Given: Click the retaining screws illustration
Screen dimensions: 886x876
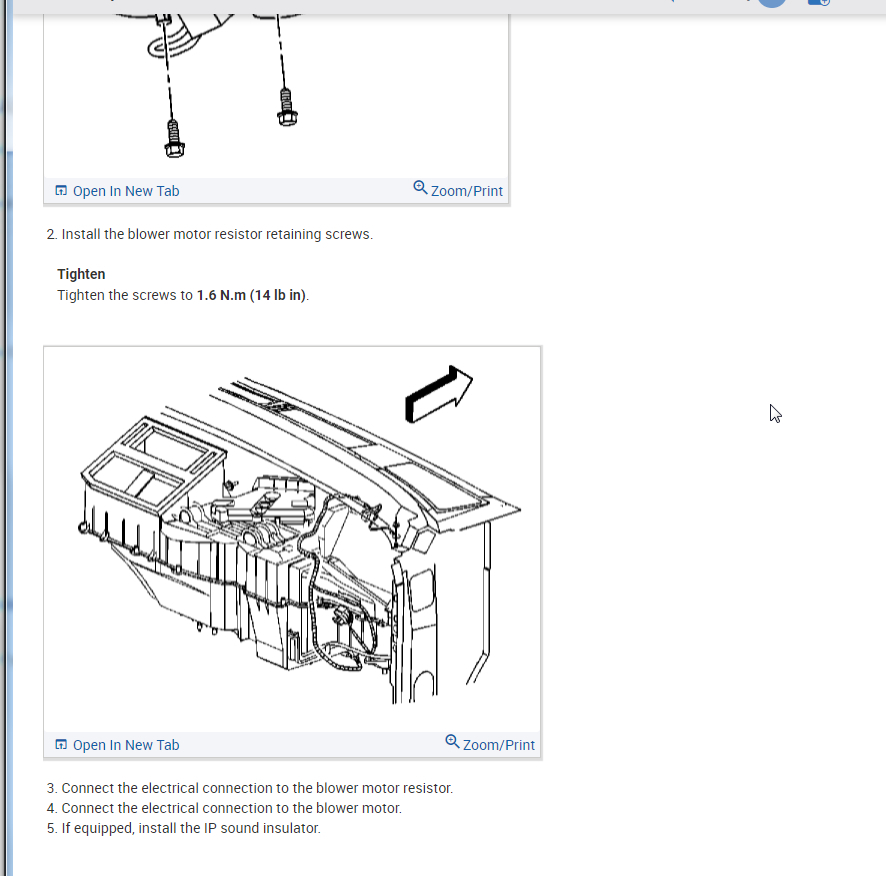Looking at the screenshot, I should (276, 96).
